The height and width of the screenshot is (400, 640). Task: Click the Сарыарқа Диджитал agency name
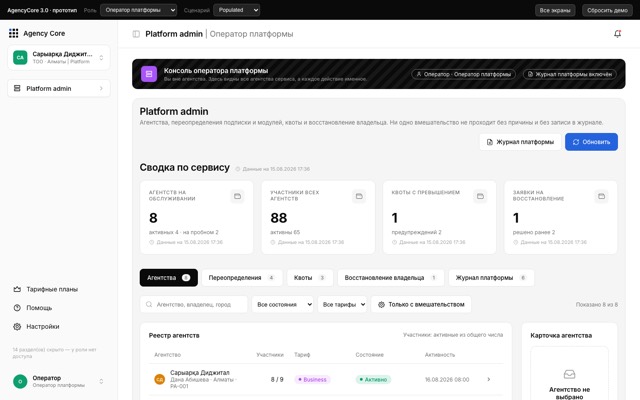click(x=200, y=373)
